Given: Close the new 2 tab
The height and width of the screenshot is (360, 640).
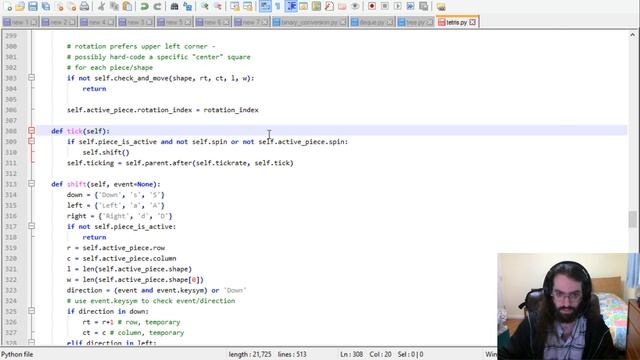Looking at the screenshot, I should [72, 22].
